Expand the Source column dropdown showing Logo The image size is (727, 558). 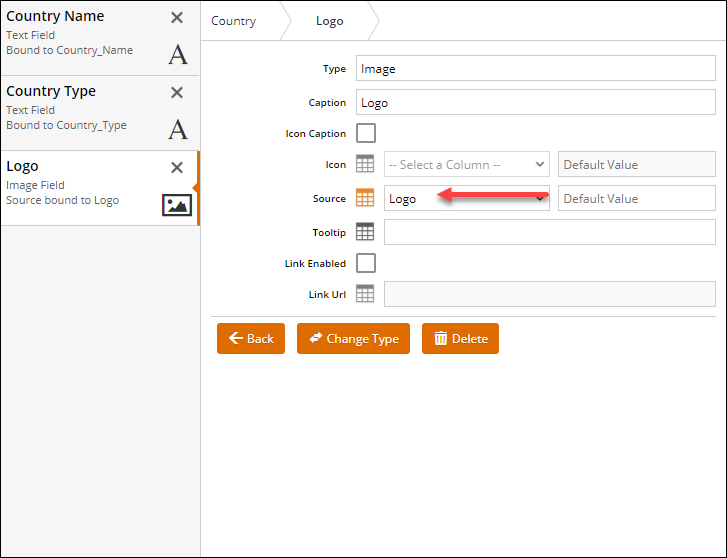point(466,199)
